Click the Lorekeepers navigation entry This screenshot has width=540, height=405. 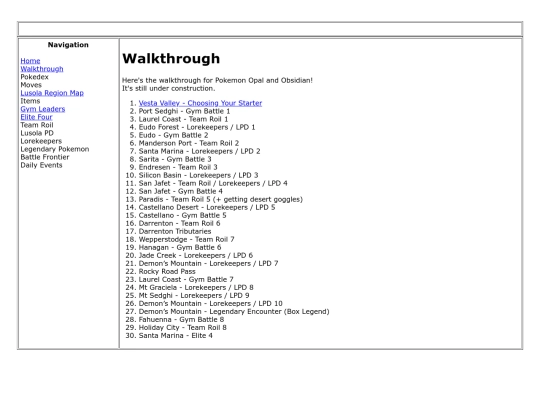coord(41,141)
